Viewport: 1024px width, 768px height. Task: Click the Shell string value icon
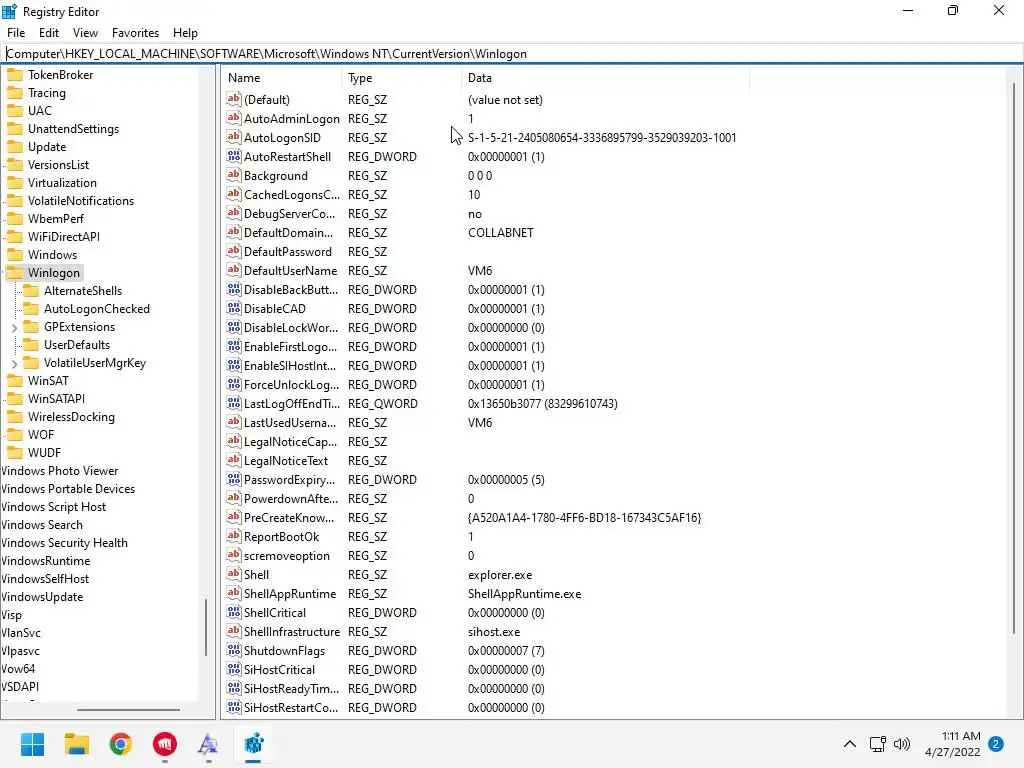pyautogui.click(x=234, y=575)
